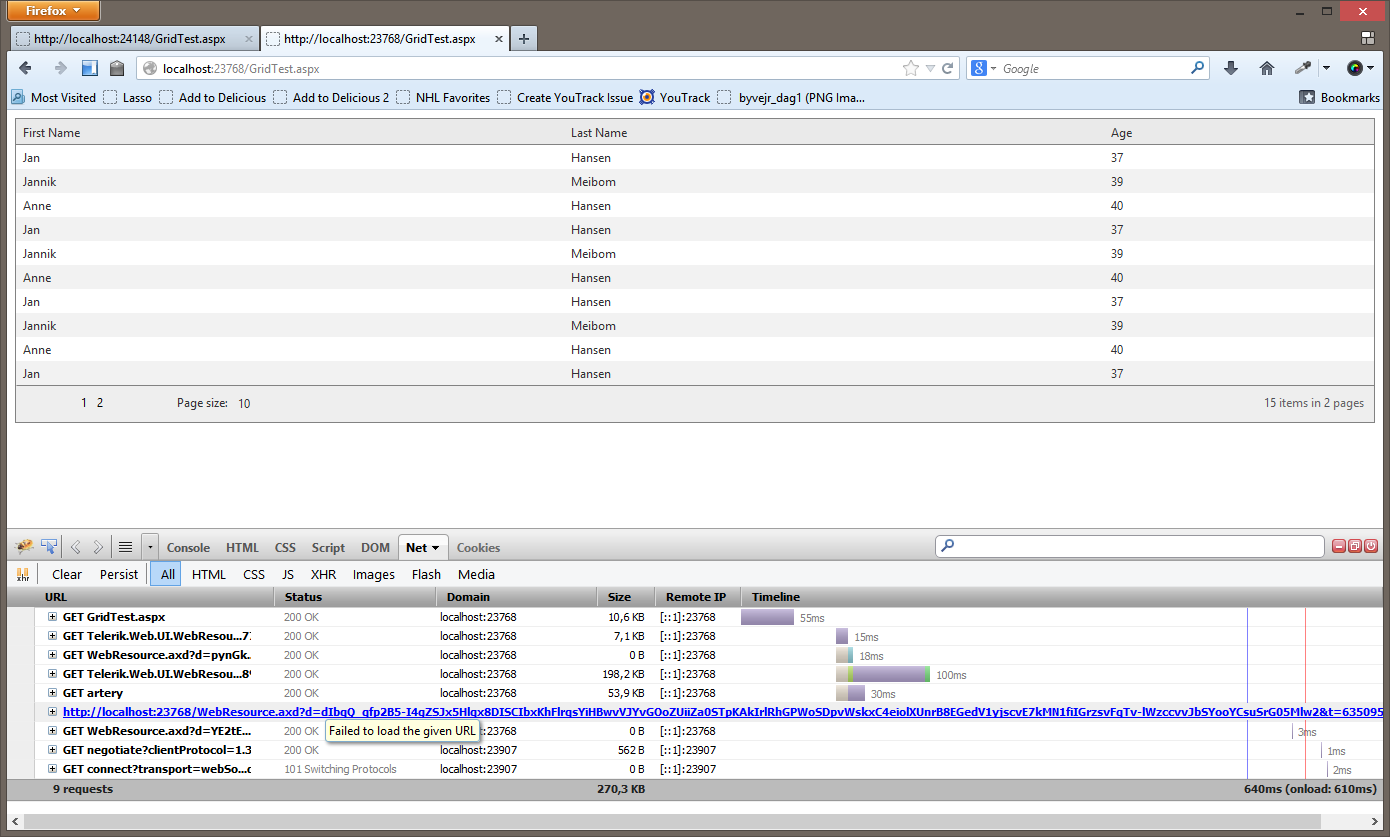Switch to Firebug Script tab
The width and height of the screenshot is (1390, 837).
pyautogui.click(x=328, y=547)
